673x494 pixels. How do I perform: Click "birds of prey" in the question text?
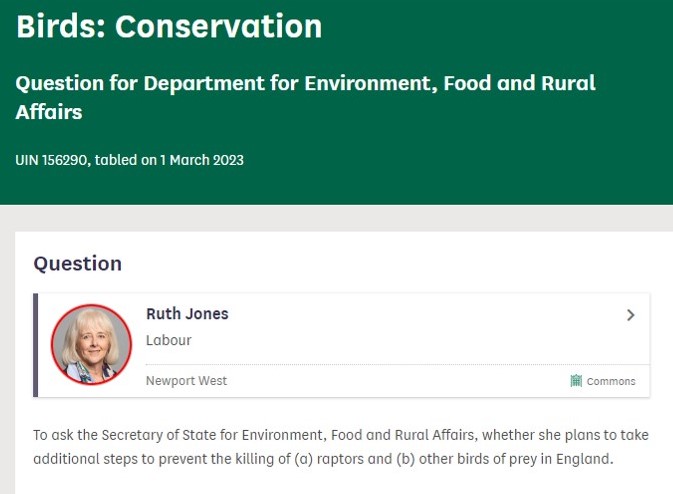(526, 460)
